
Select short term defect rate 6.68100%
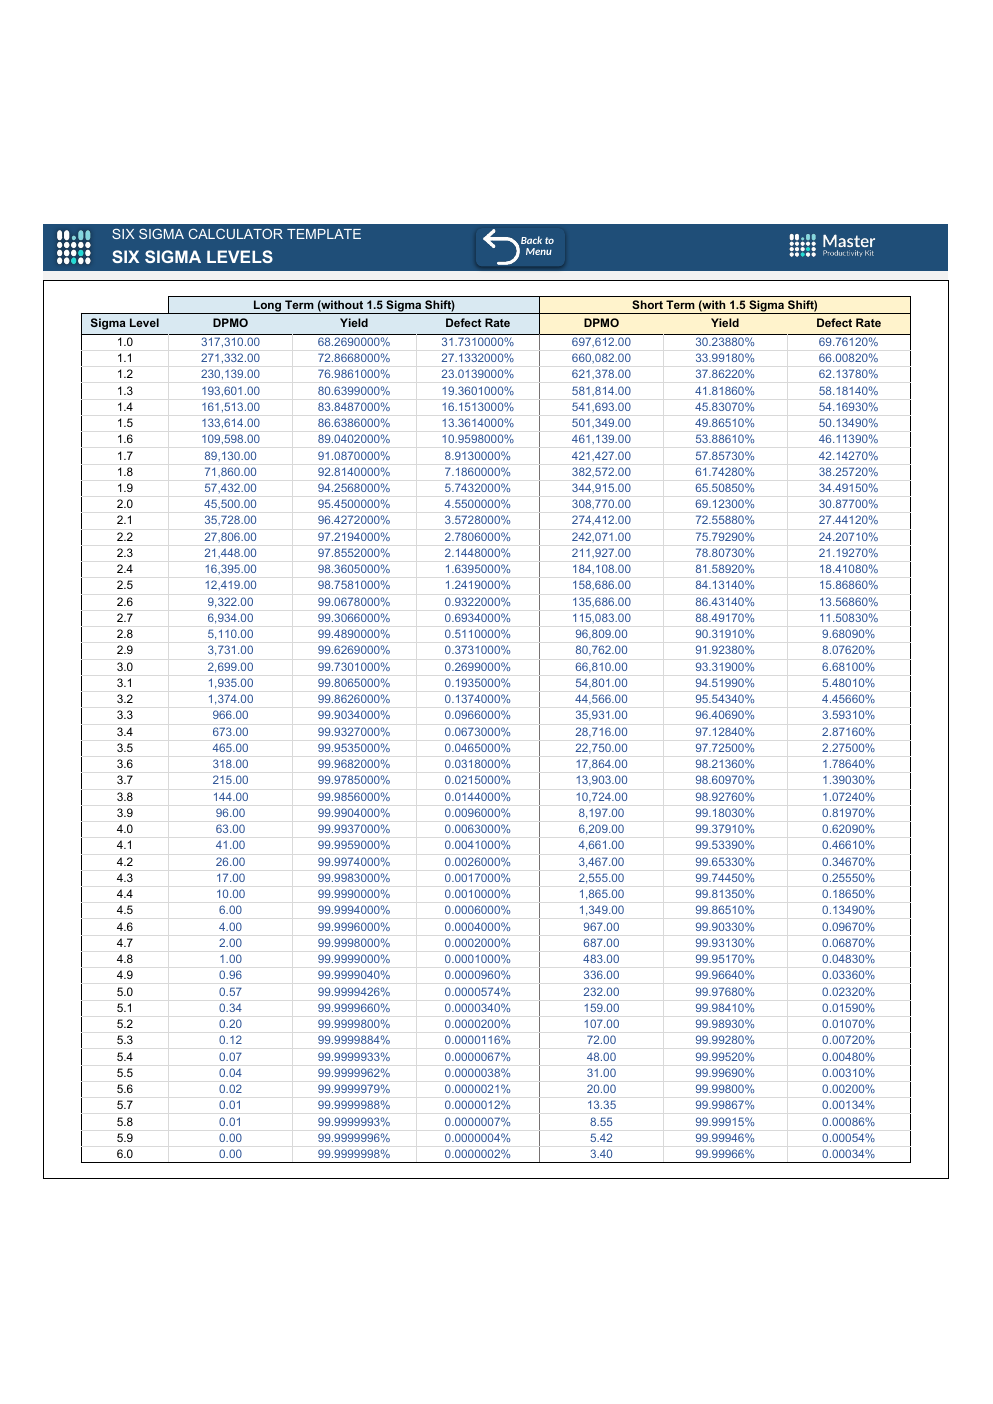[x=848, y=667]
